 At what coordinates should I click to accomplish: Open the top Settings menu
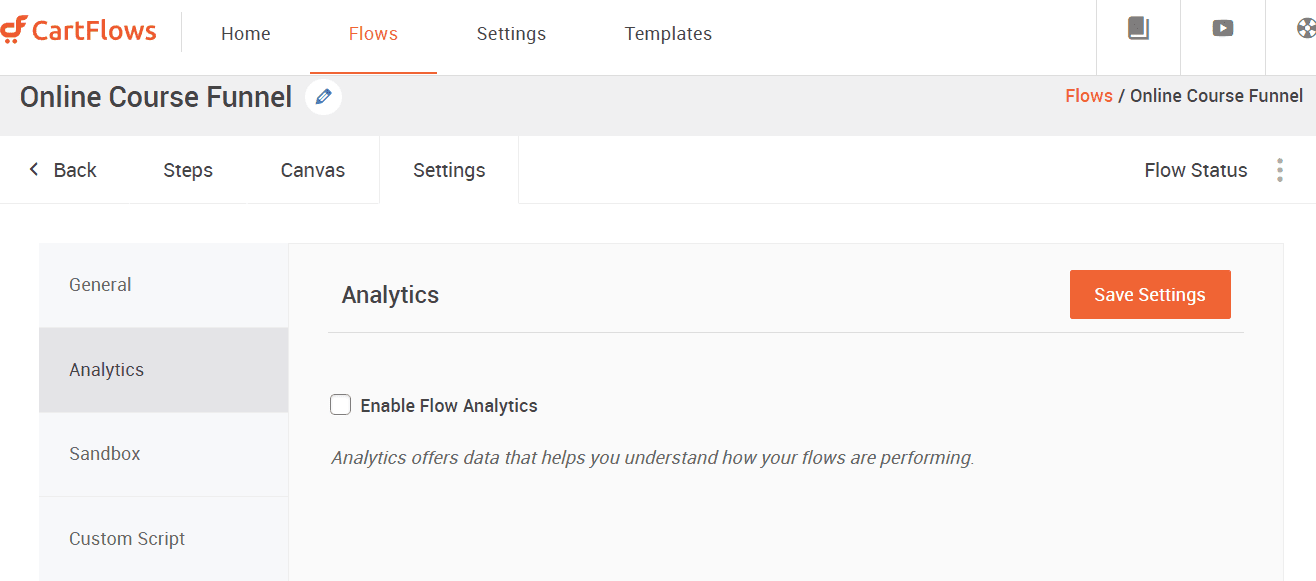(511, 34)
